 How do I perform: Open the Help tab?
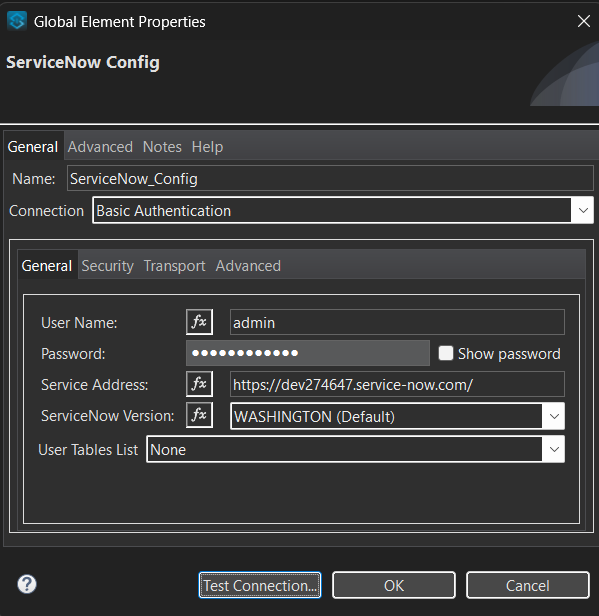click(207, 147)
